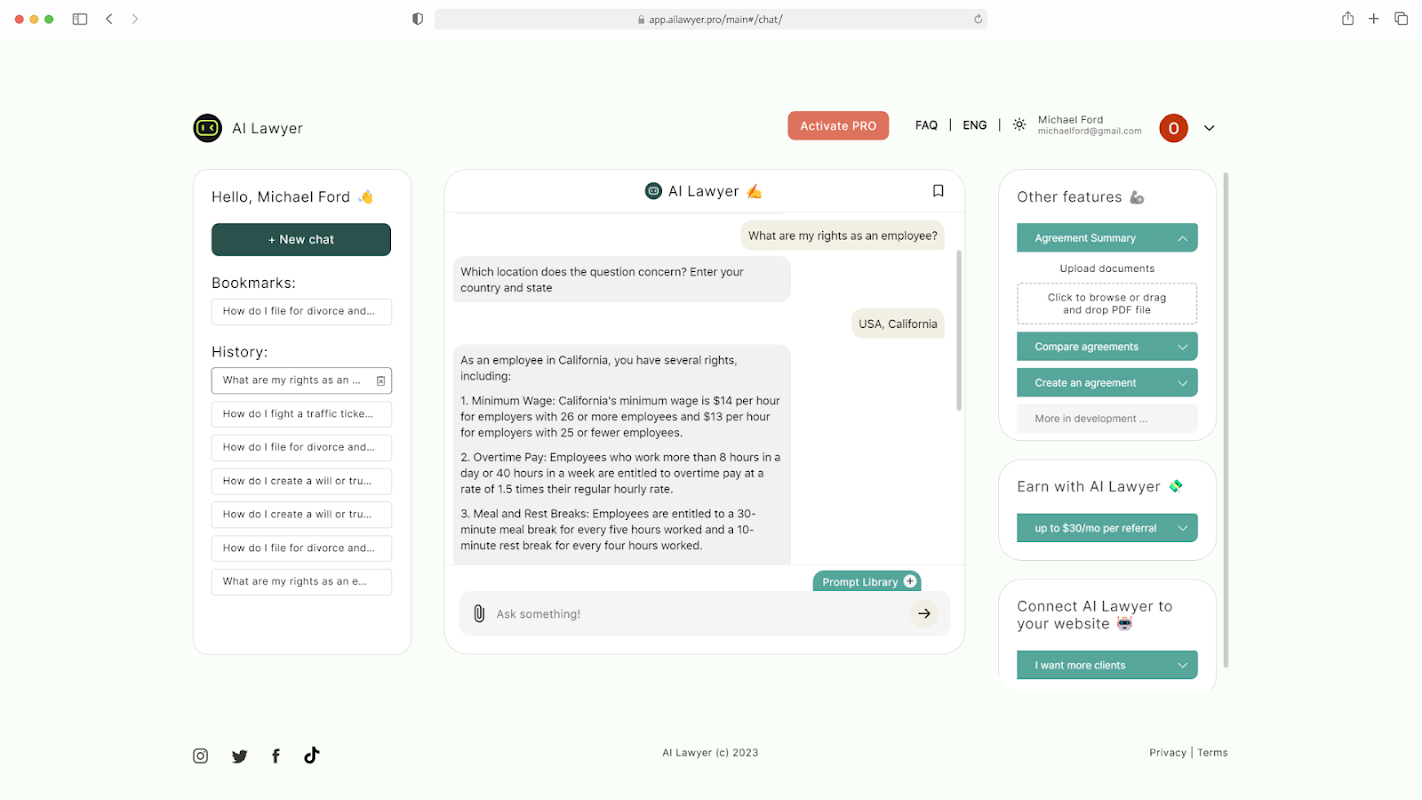
Task: Click the PDF upload drop zone
Action: 1107,304
